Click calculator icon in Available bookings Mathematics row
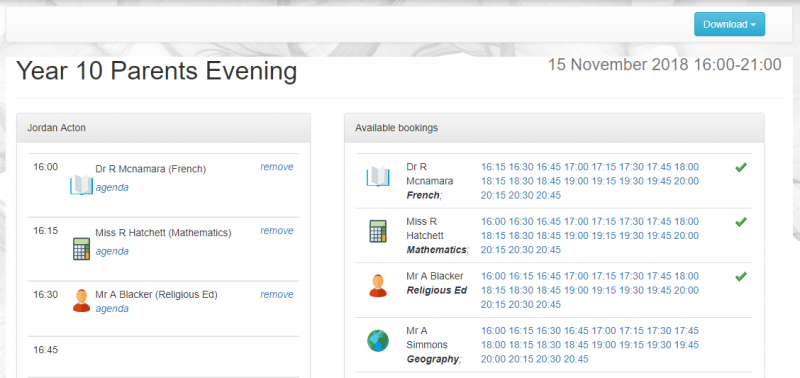This screenshot has height=378, width=800. pos(378,231)
